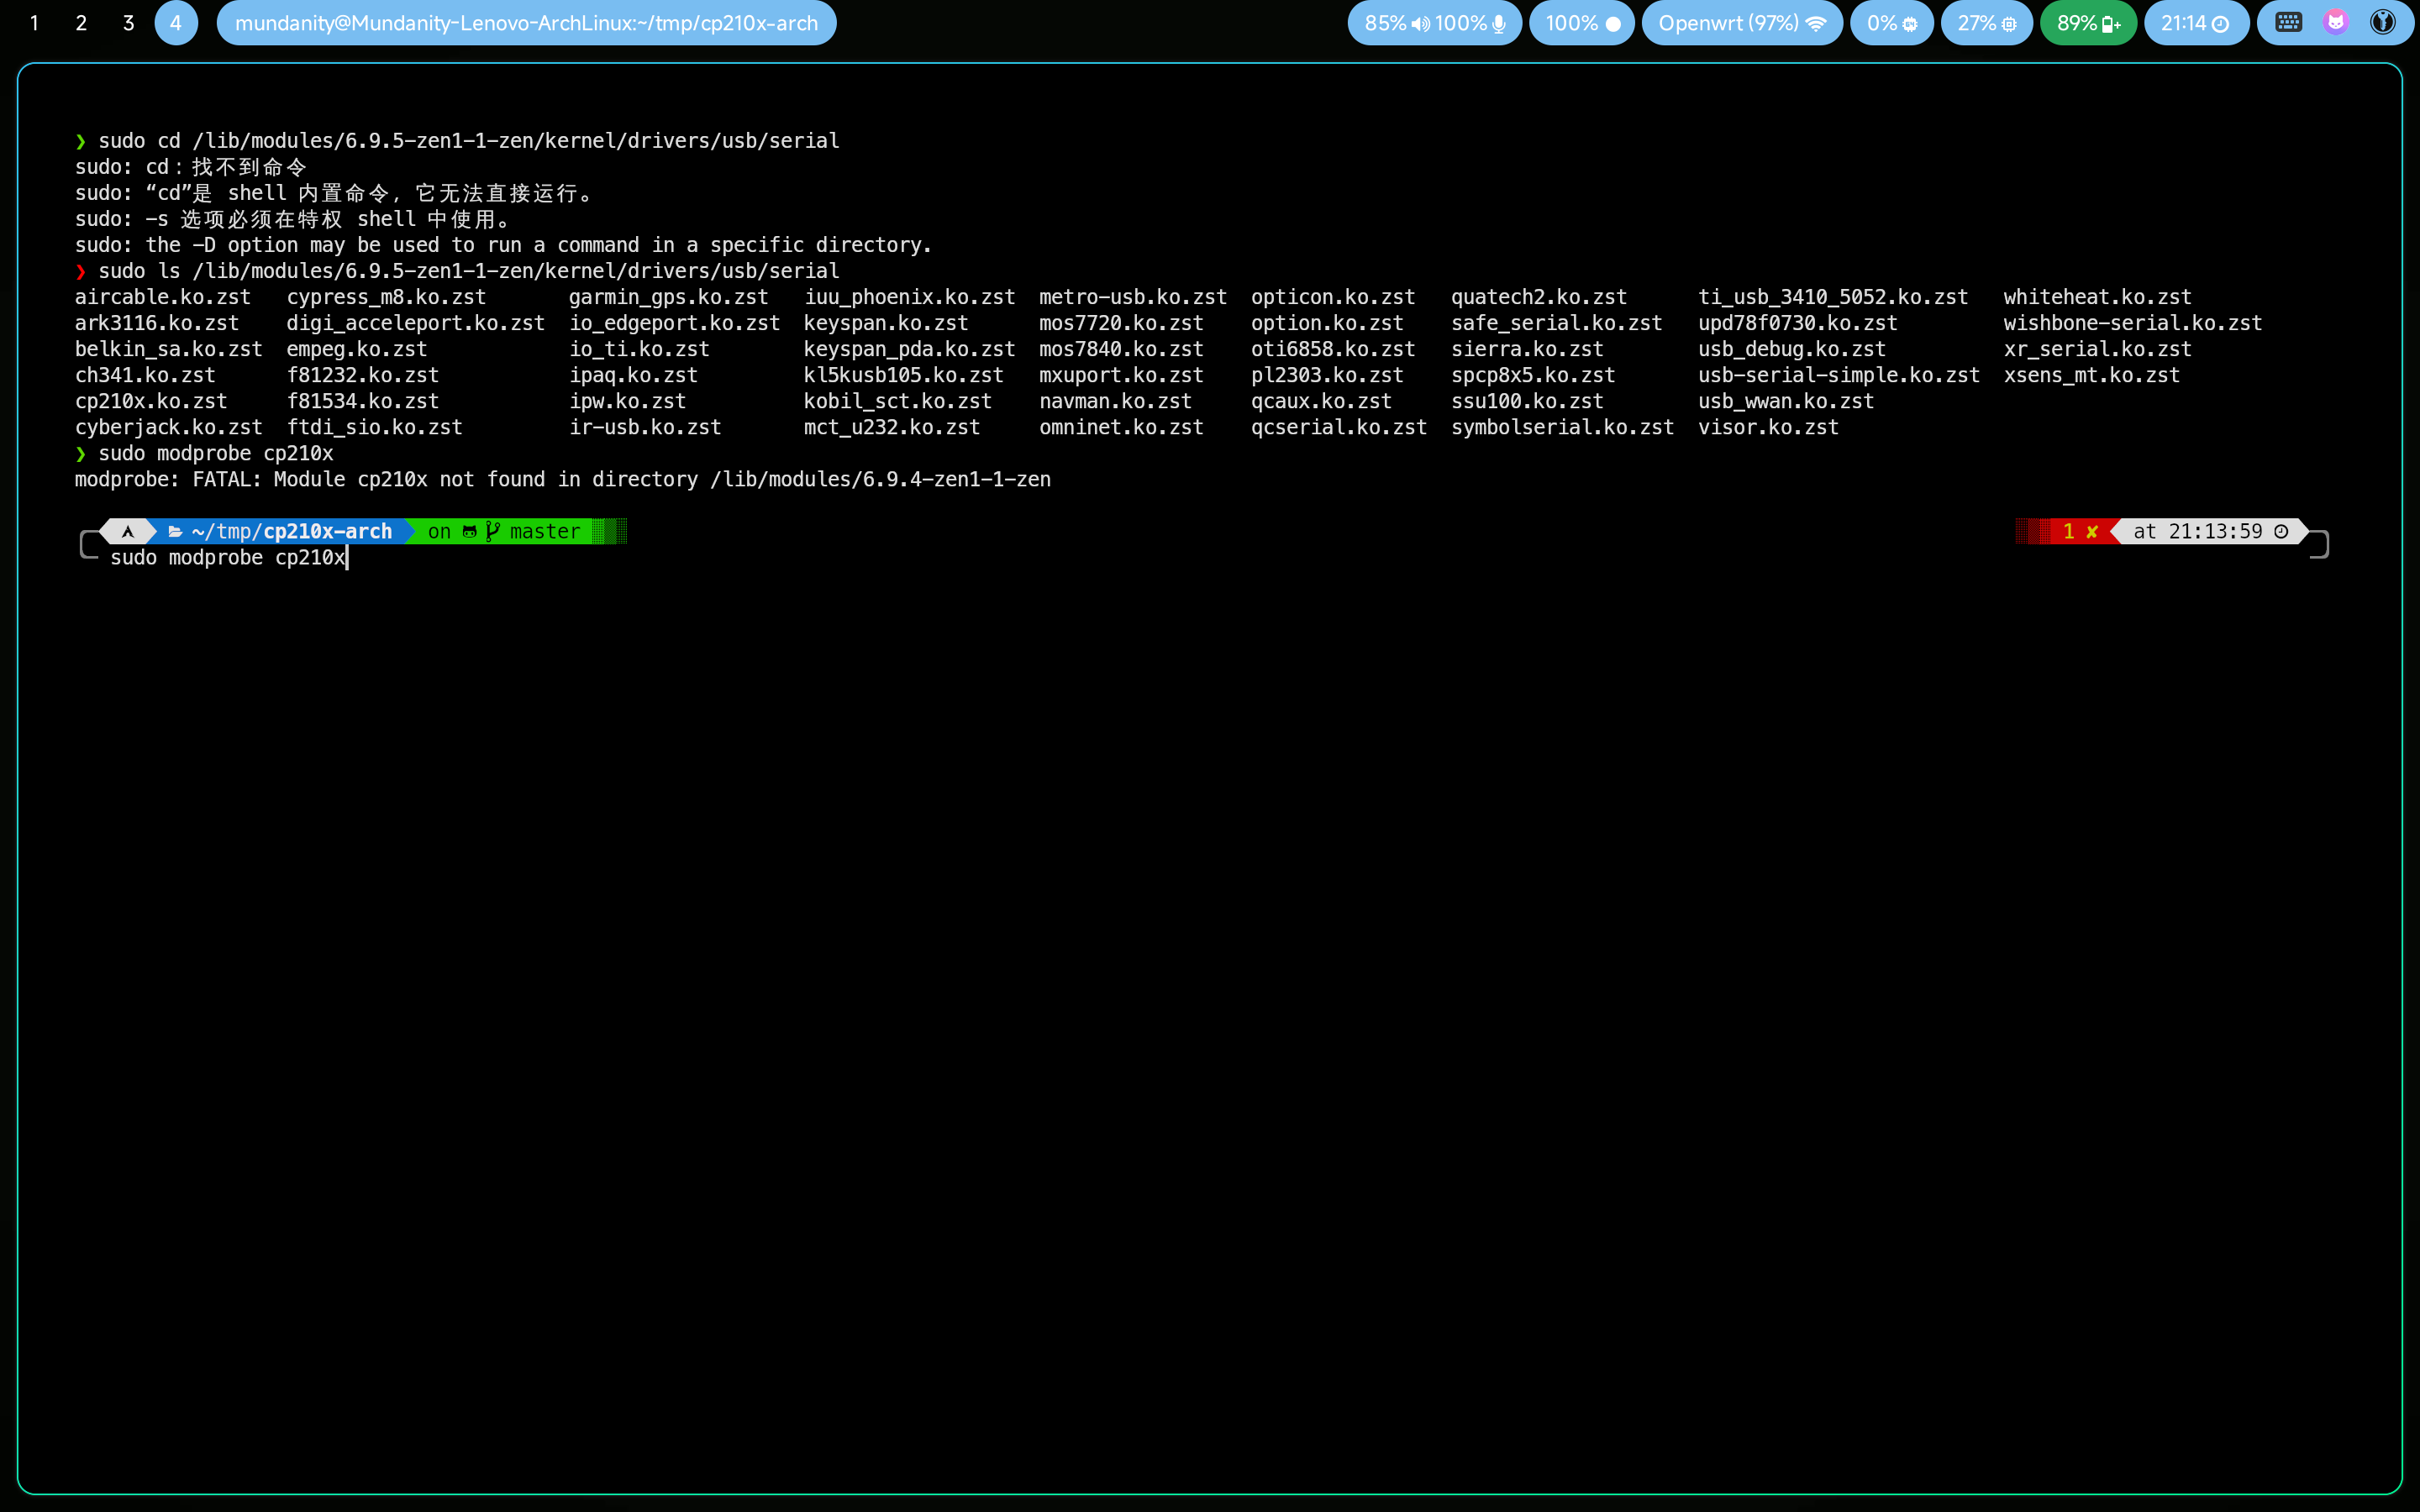Toggle the virtual keyboard icon

2288,22
